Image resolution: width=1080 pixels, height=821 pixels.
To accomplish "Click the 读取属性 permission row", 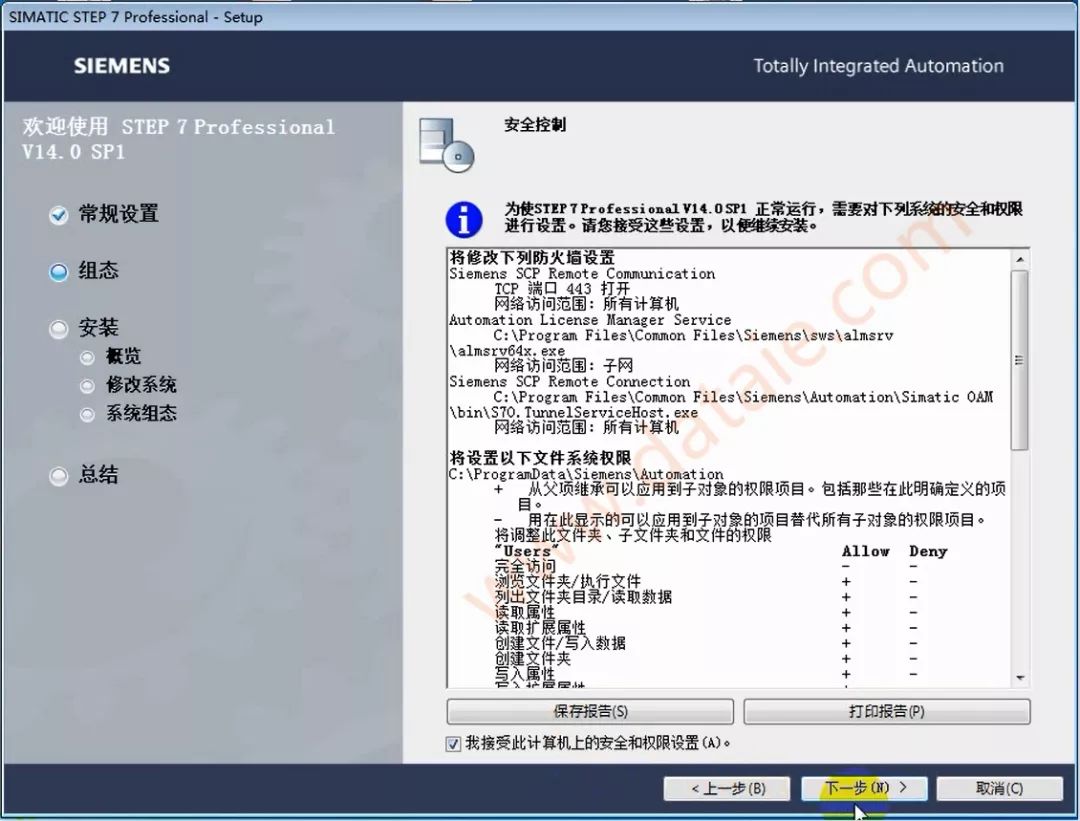I will point(524,612).
